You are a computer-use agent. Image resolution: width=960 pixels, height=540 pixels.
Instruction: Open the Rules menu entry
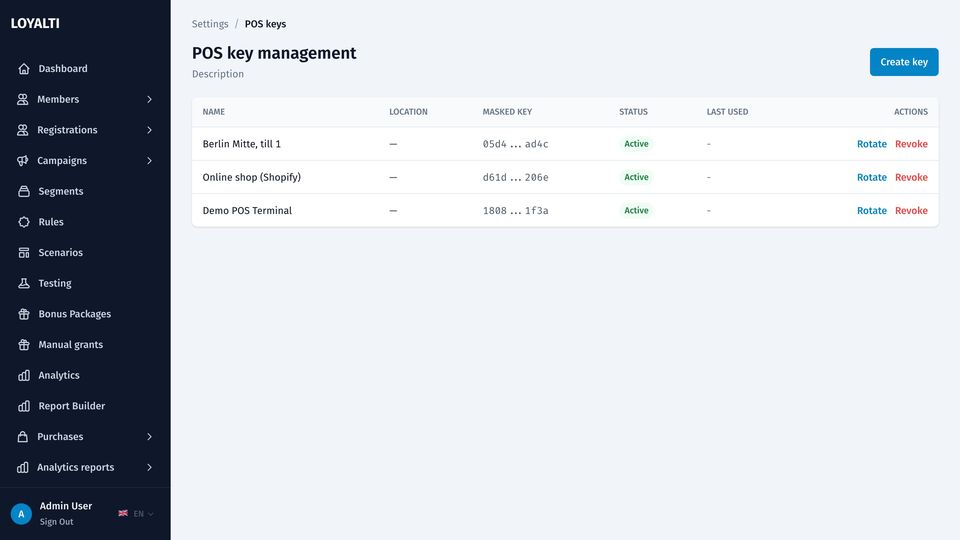[85, 222]
